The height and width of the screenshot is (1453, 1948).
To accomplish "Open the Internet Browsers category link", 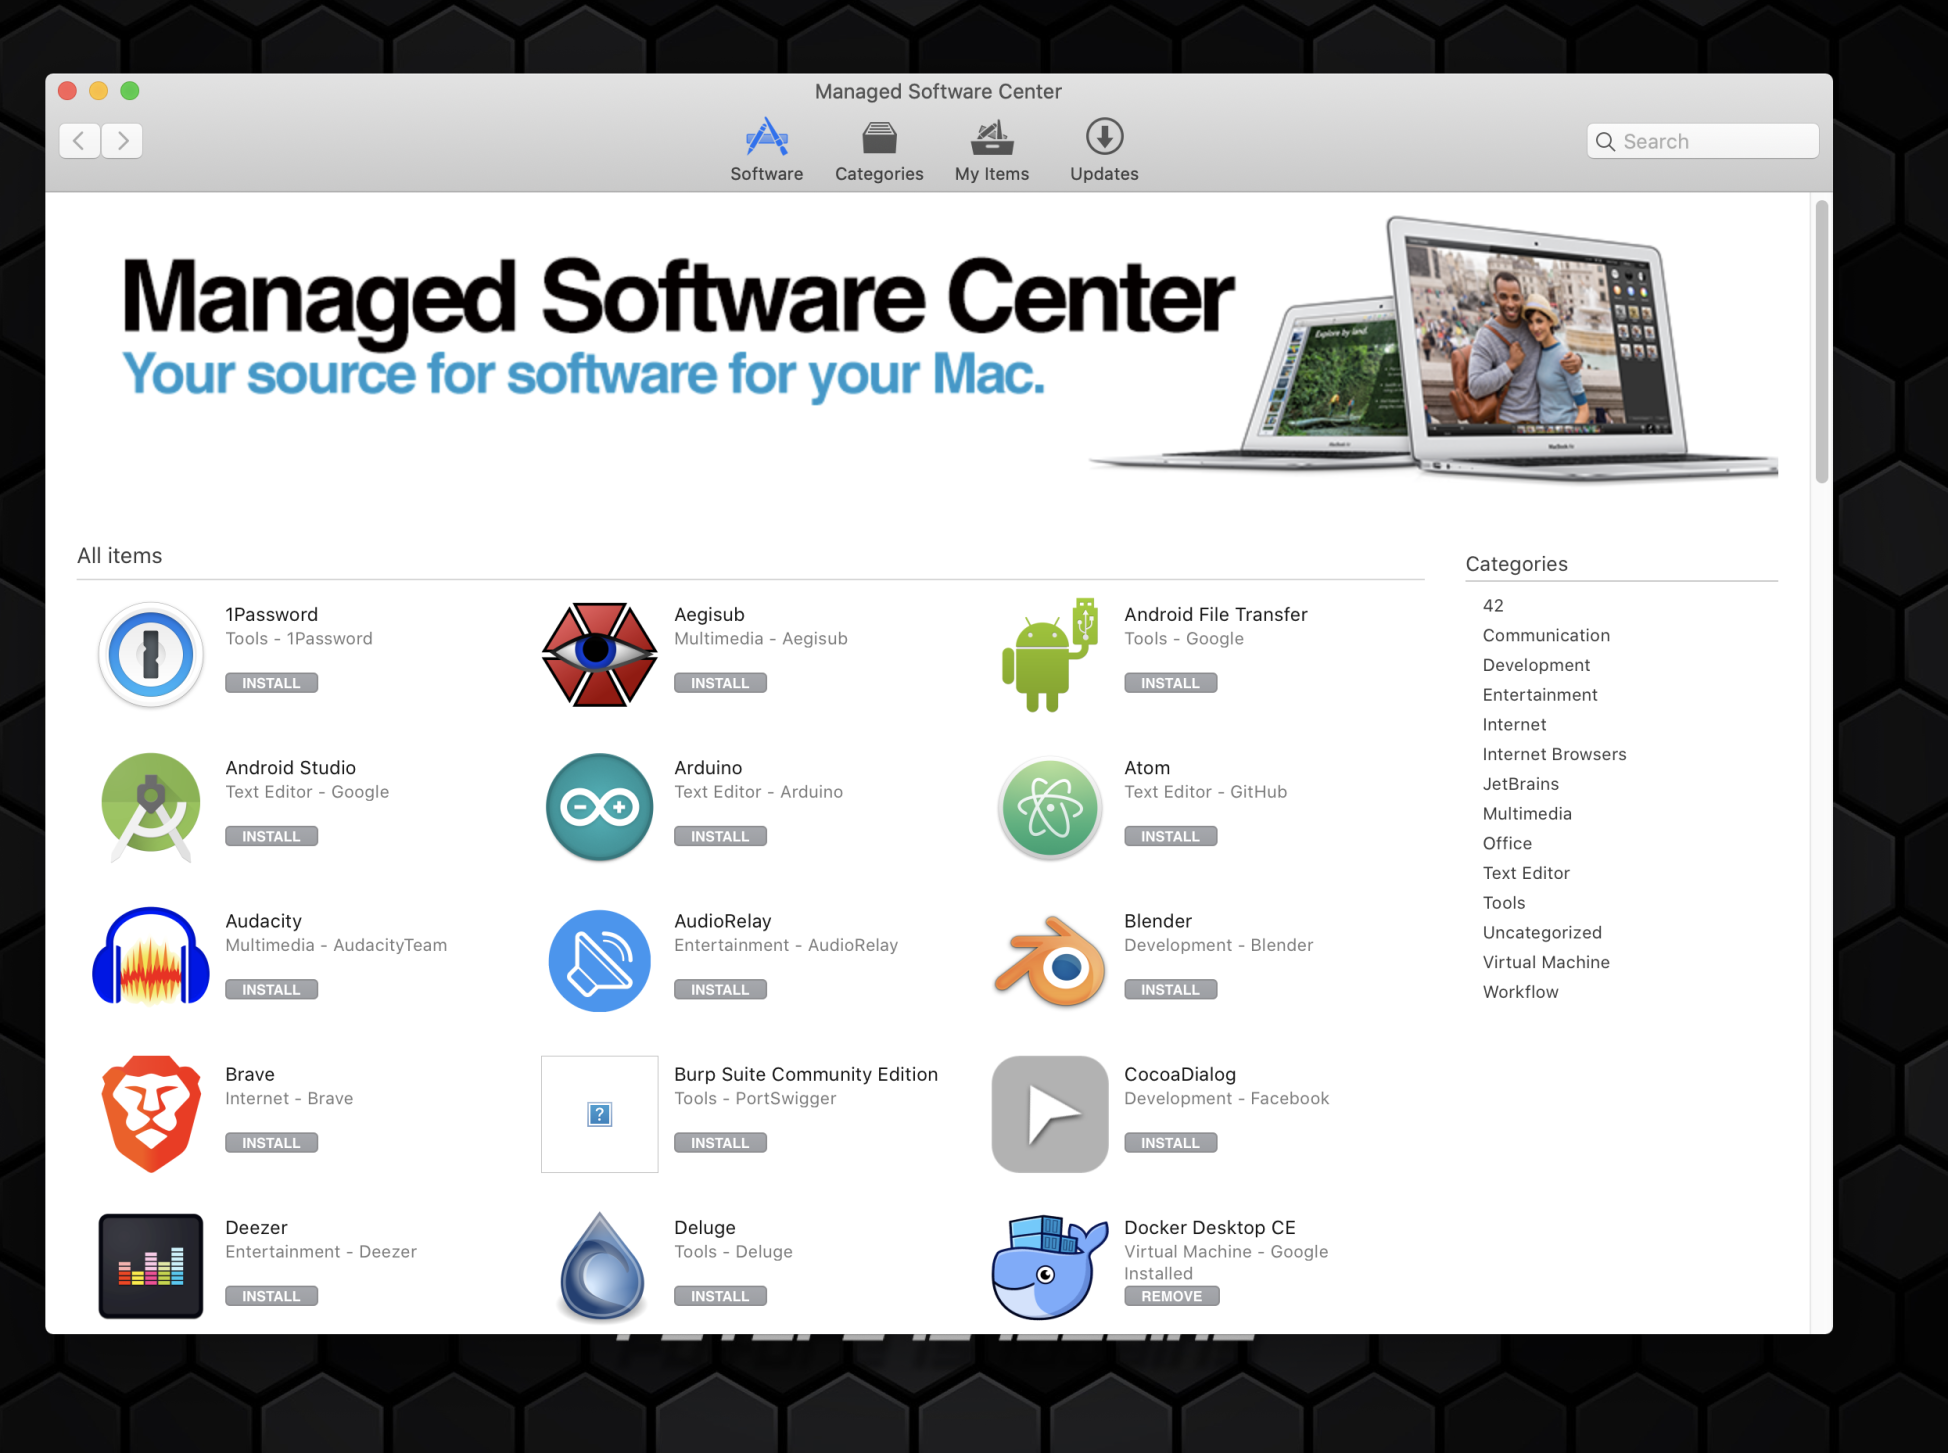I will (x=1554, y=754).
